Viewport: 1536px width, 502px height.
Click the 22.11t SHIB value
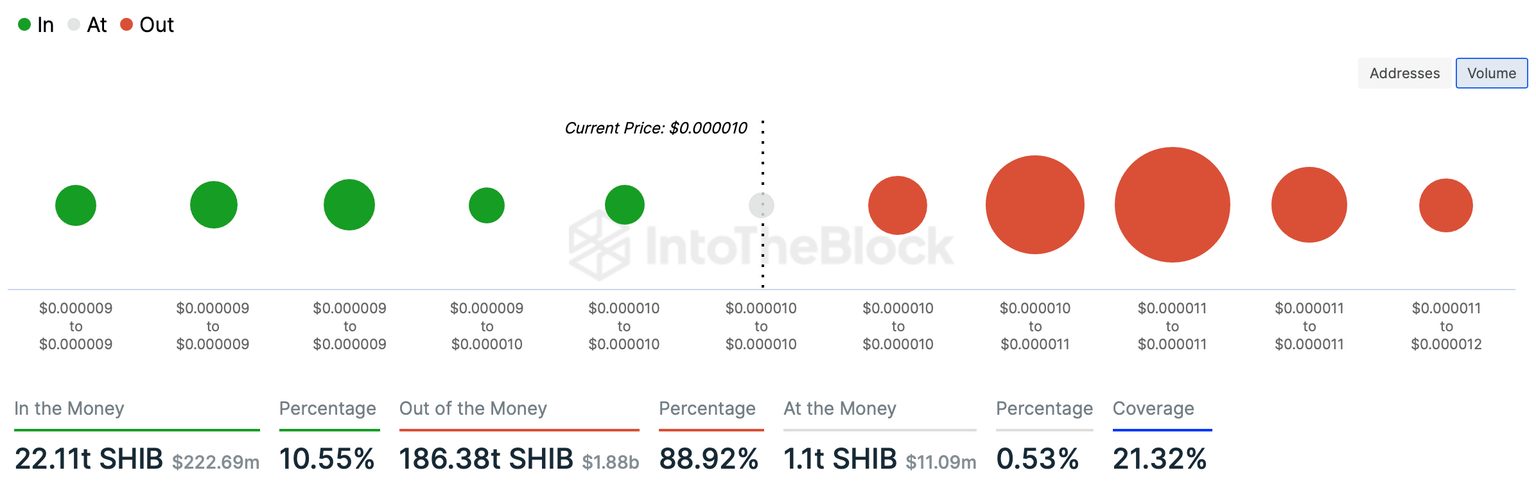coord(89,459)
